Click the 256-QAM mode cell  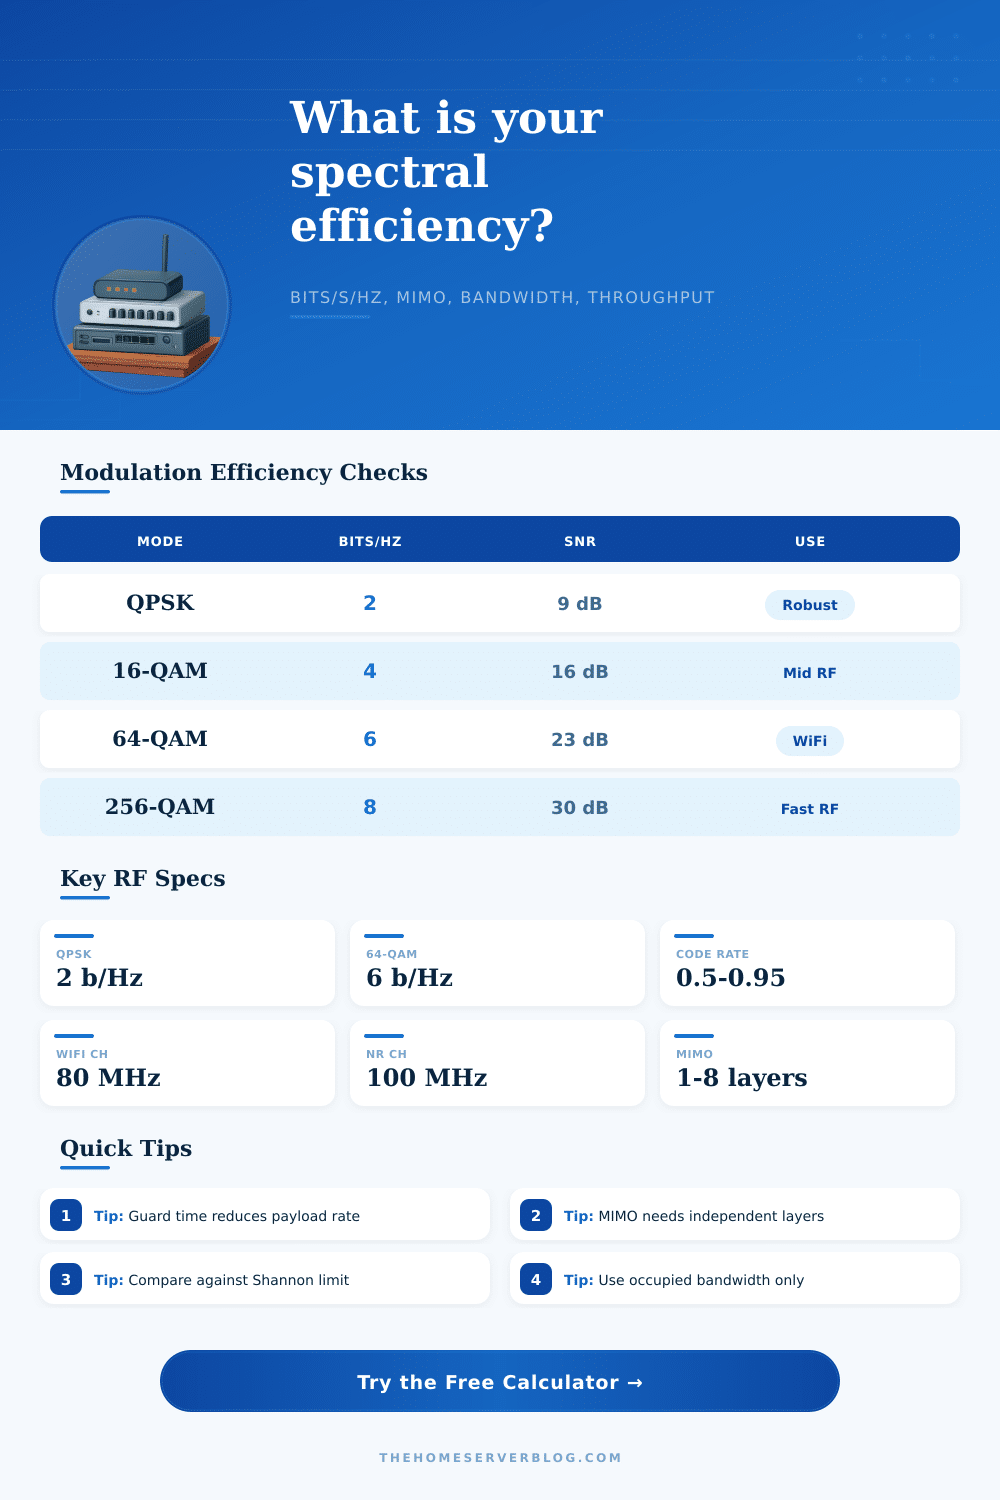160,807
